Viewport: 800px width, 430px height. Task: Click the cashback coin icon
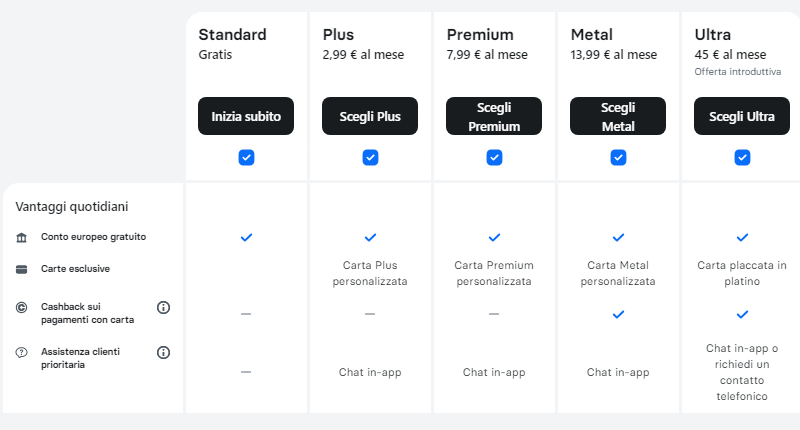(21, 308)
